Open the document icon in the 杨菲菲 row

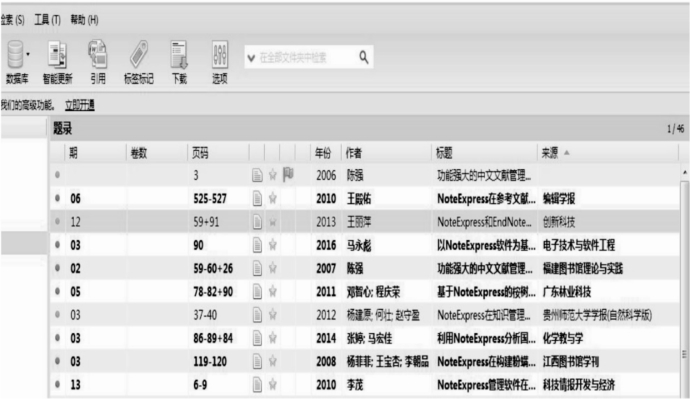pos(257,361)
